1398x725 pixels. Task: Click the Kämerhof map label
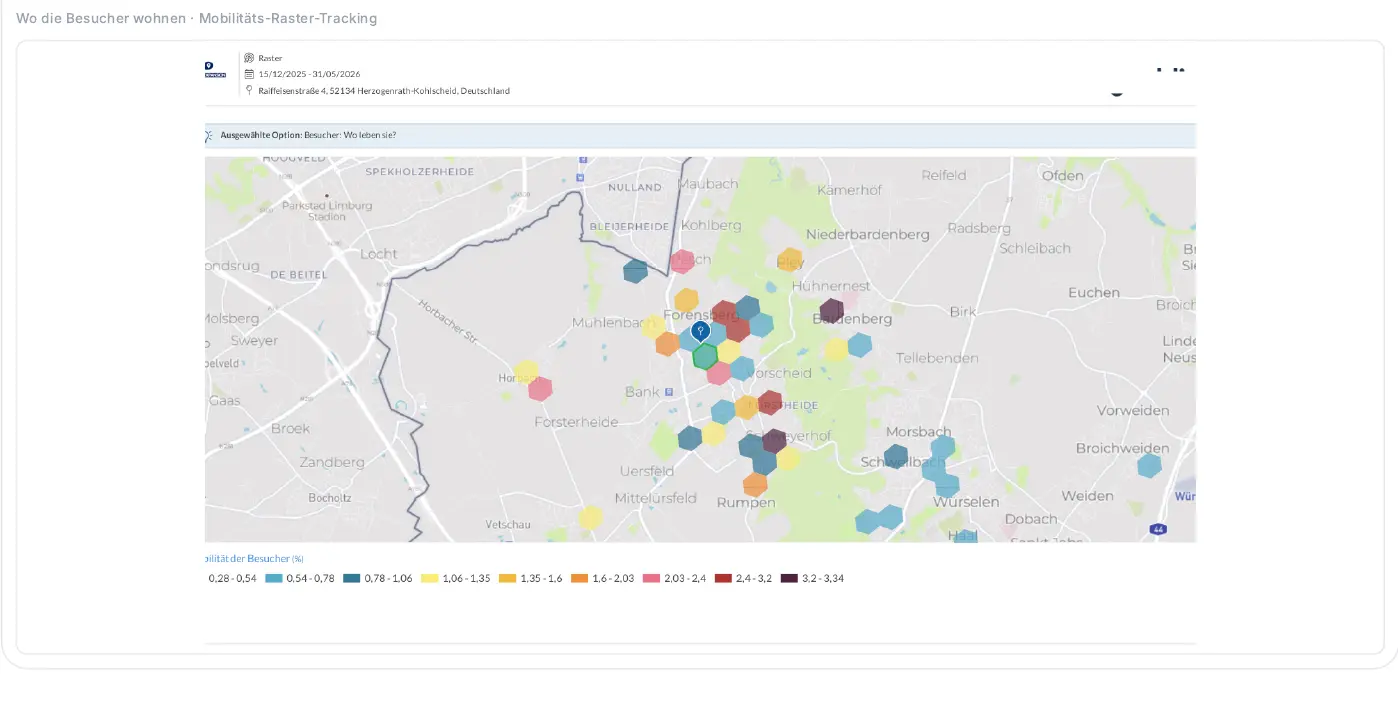pos(849,190)
